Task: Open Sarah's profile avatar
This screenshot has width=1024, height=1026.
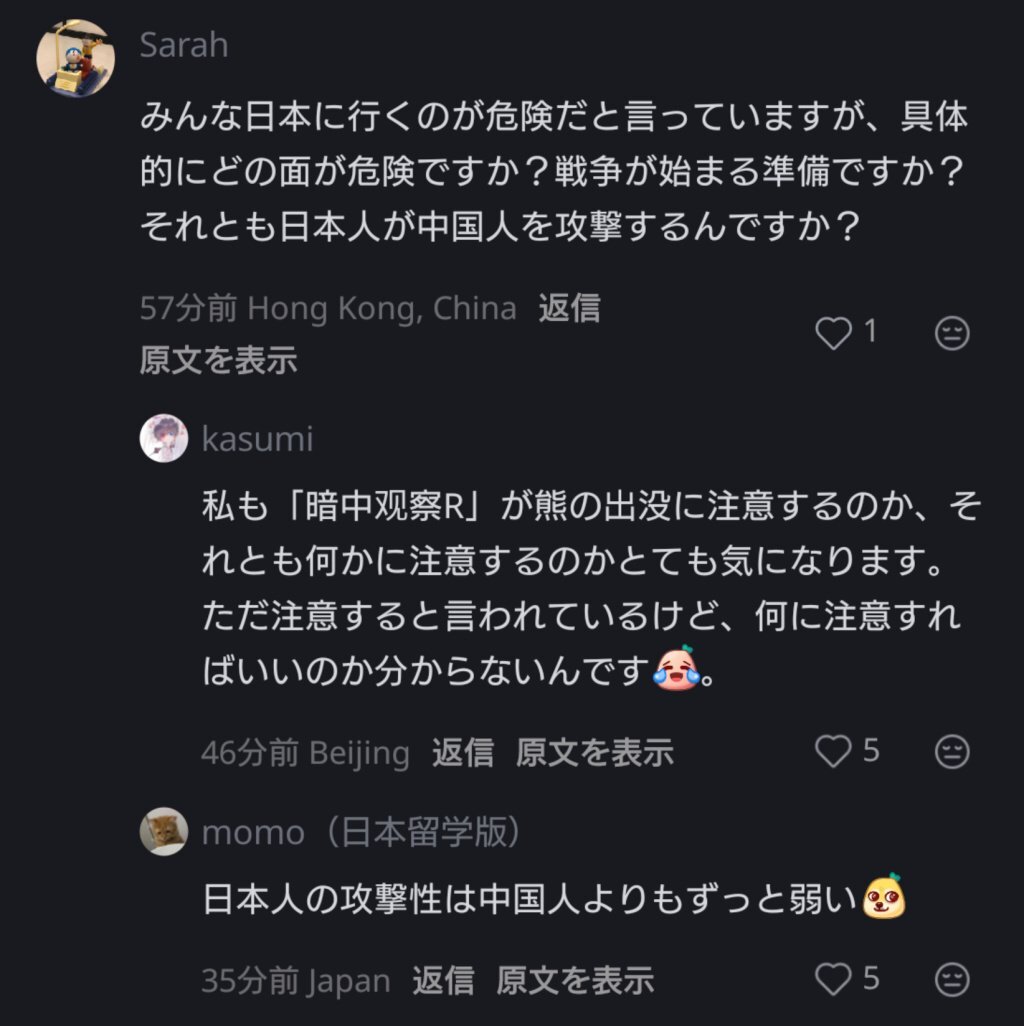Action: [x=76, y=58]
